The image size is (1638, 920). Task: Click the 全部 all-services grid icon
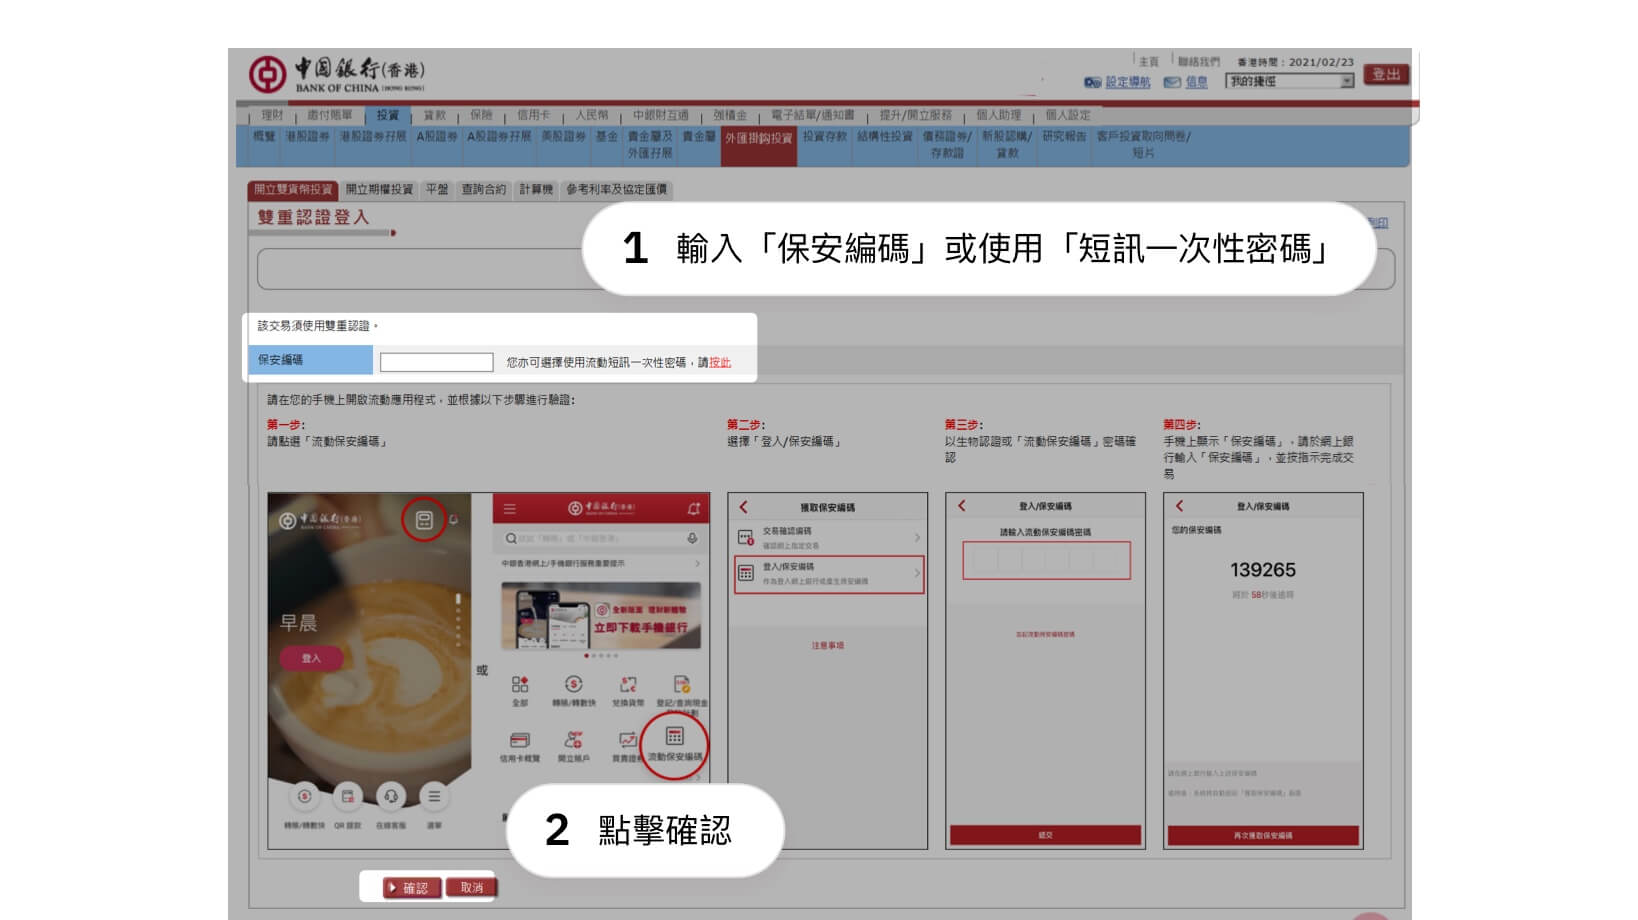tap(520, 685)
